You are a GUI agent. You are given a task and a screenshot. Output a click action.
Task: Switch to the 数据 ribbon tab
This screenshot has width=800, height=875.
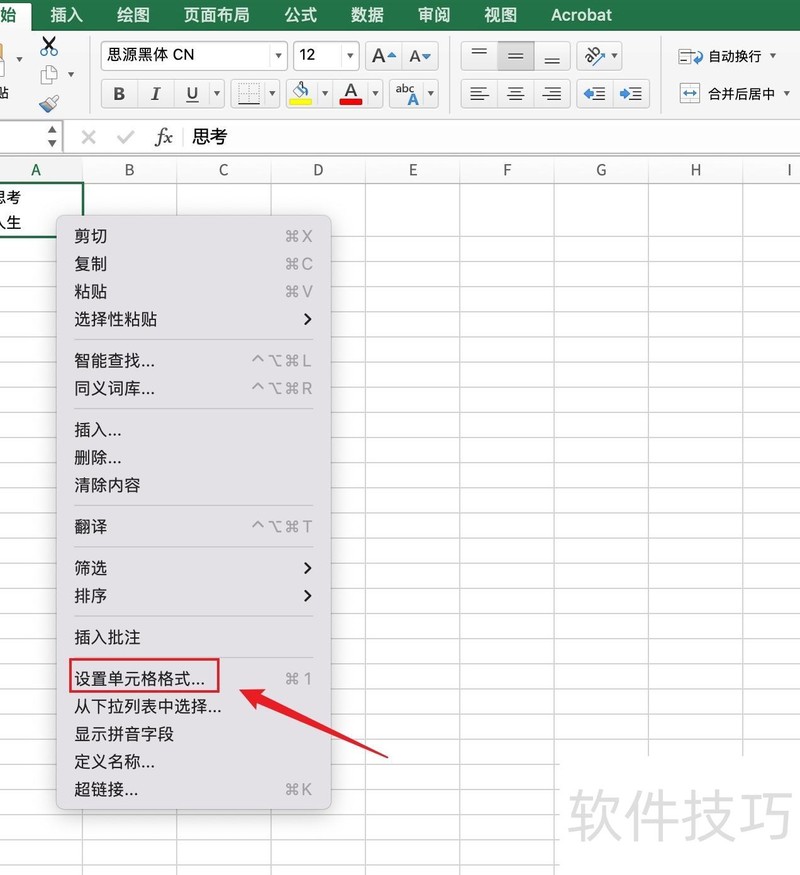coord(367,14)
